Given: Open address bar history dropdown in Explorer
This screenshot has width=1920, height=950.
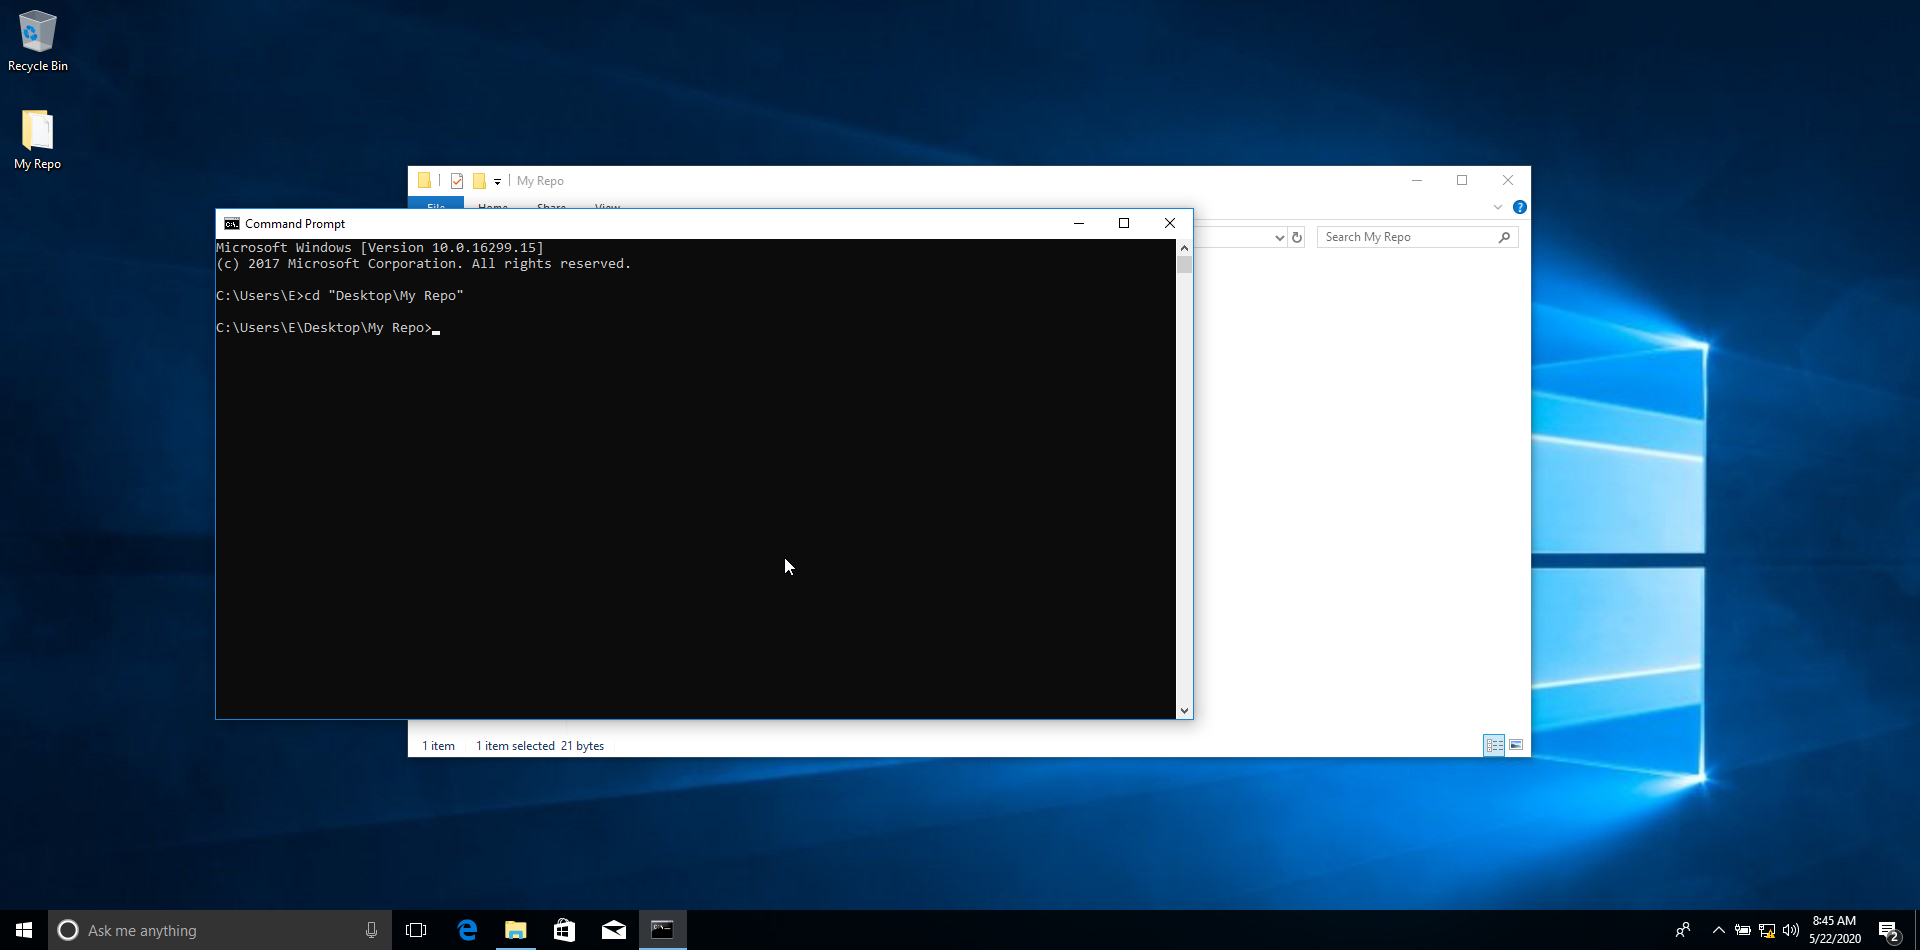Looking at the screenshot, I should (1279, 238).
